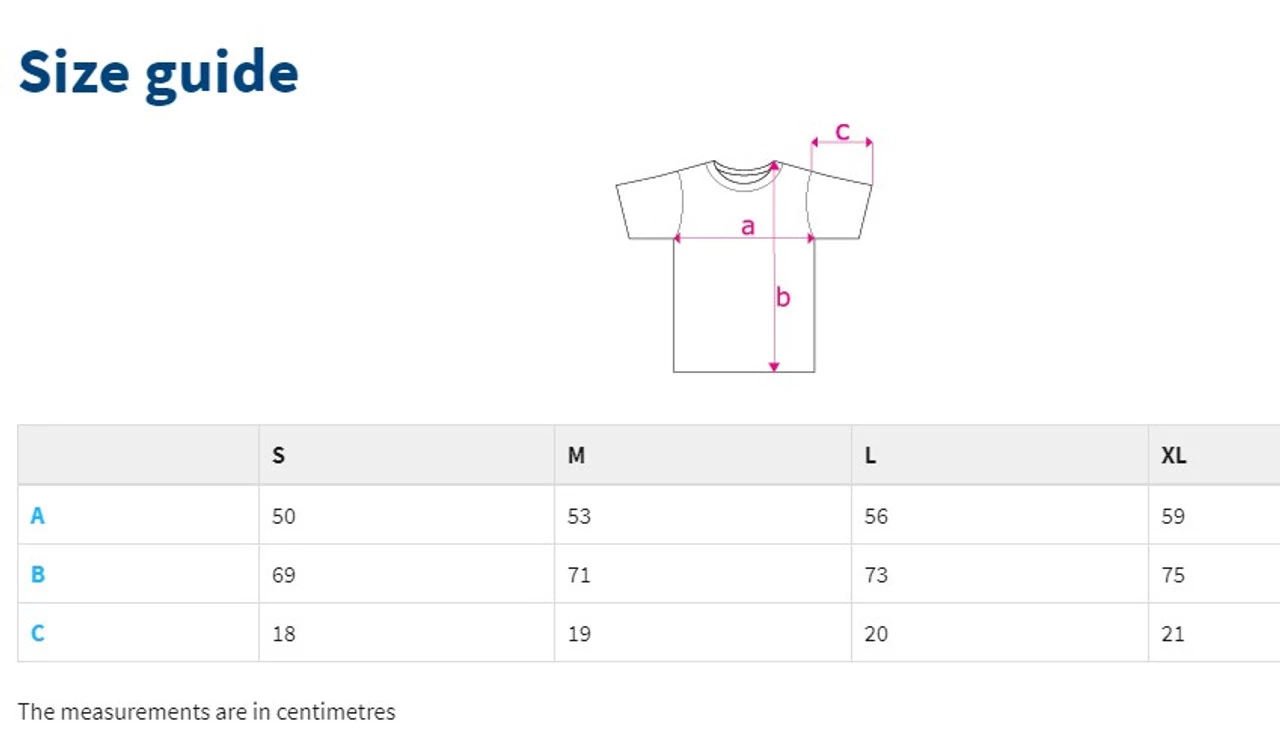
Task: Click the blue row label C
Action: click(x=37, y=633)
